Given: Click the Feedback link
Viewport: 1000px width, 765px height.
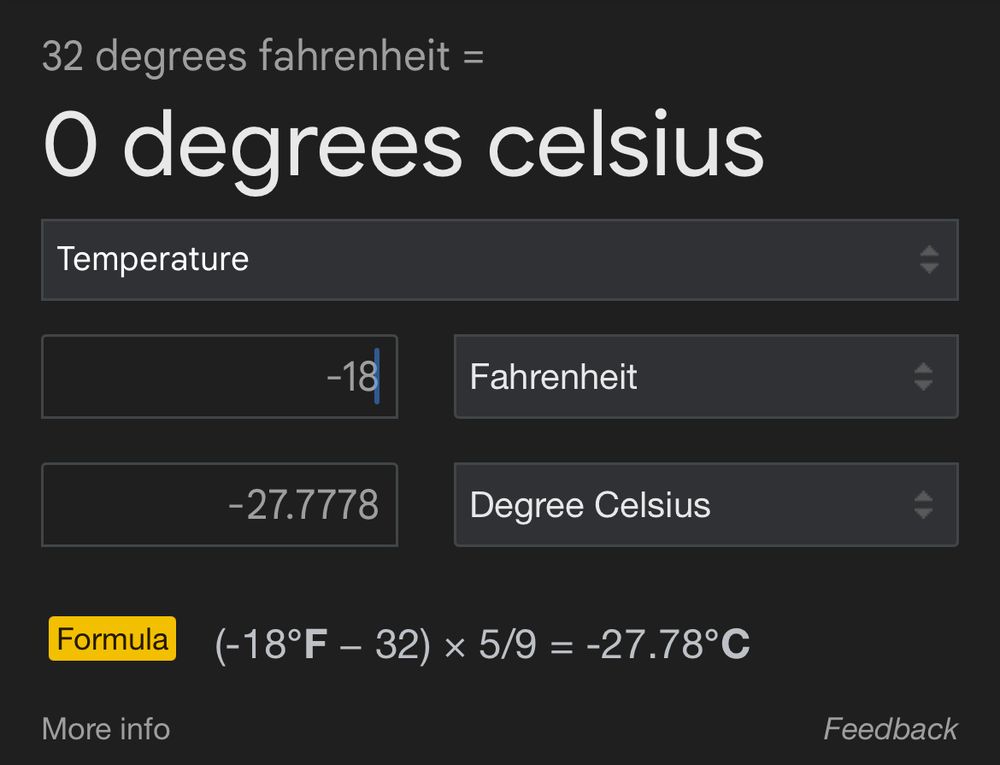Looking at the screenshot, I should click(890, 729).
